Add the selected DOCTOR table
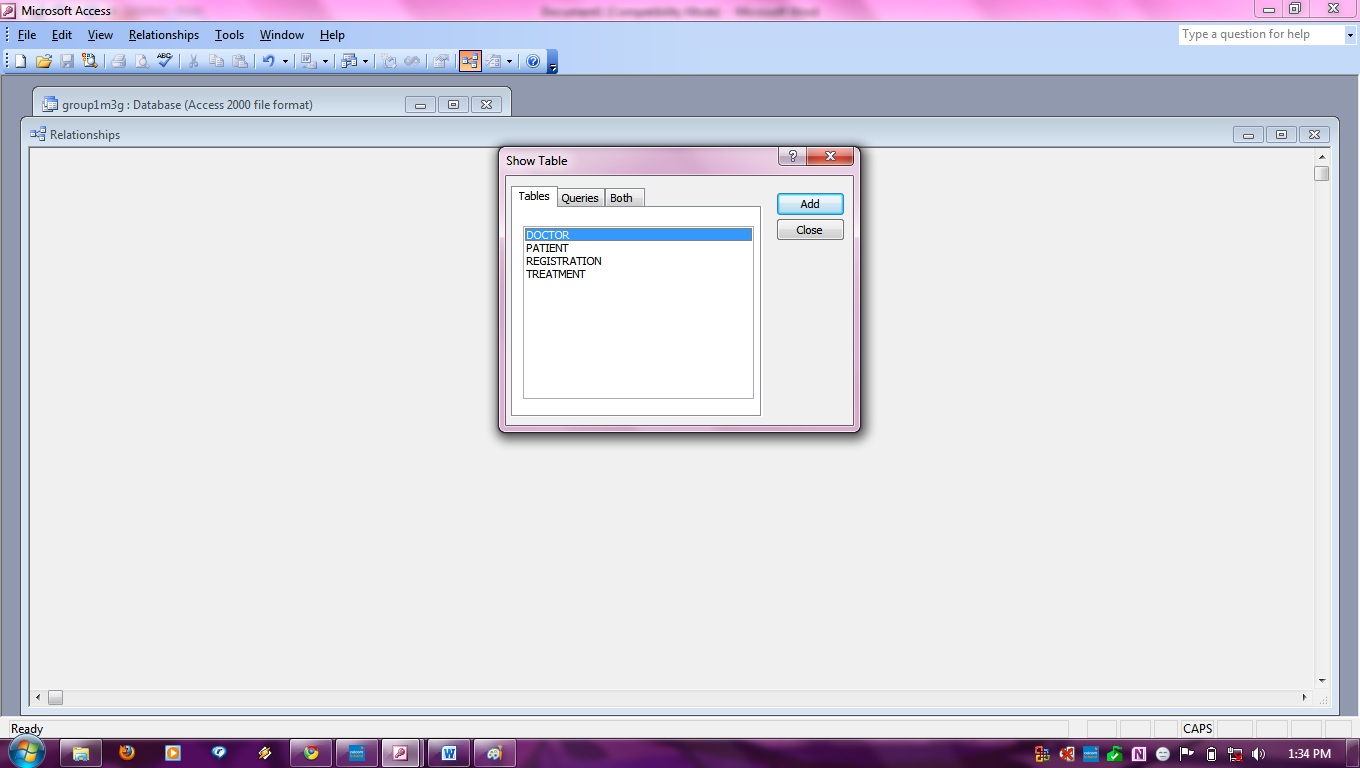 809,203
